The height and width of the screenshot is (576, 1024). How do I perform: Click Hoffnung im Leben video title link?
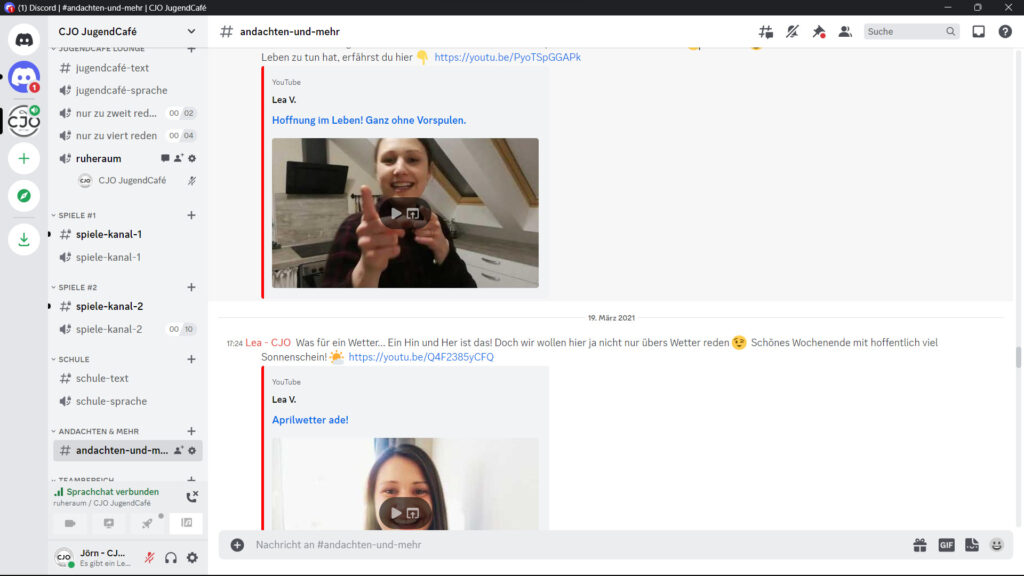(369, 120)
